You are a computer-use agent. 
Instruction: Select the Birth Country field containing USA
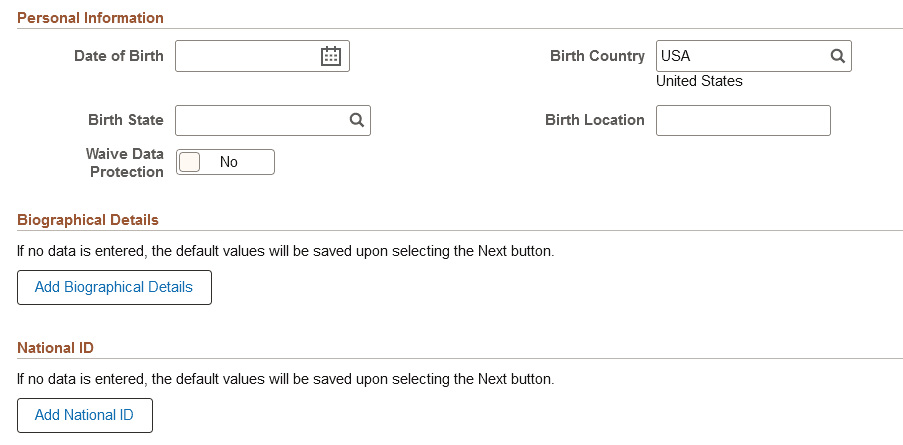[741, 57]
